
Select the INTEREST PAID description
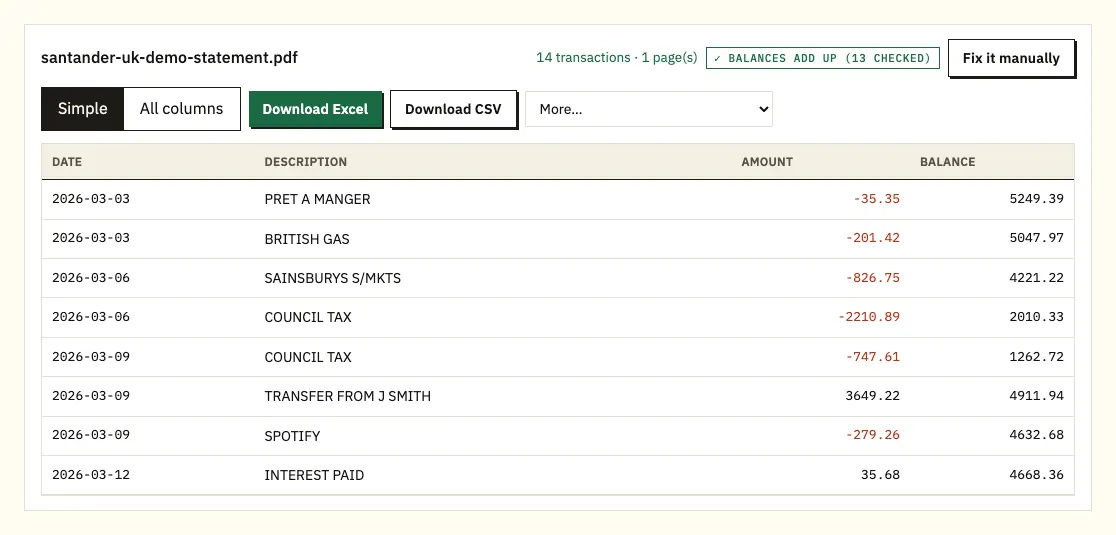pyautogui.click(x=314, y=476)
